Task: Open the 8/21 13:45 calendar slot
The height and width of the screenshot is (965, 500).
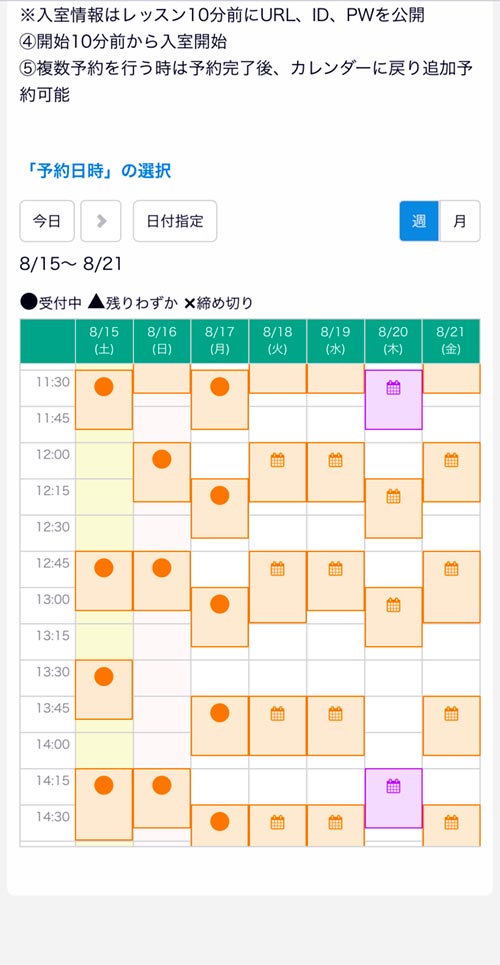Action: (x=451, y=726)
